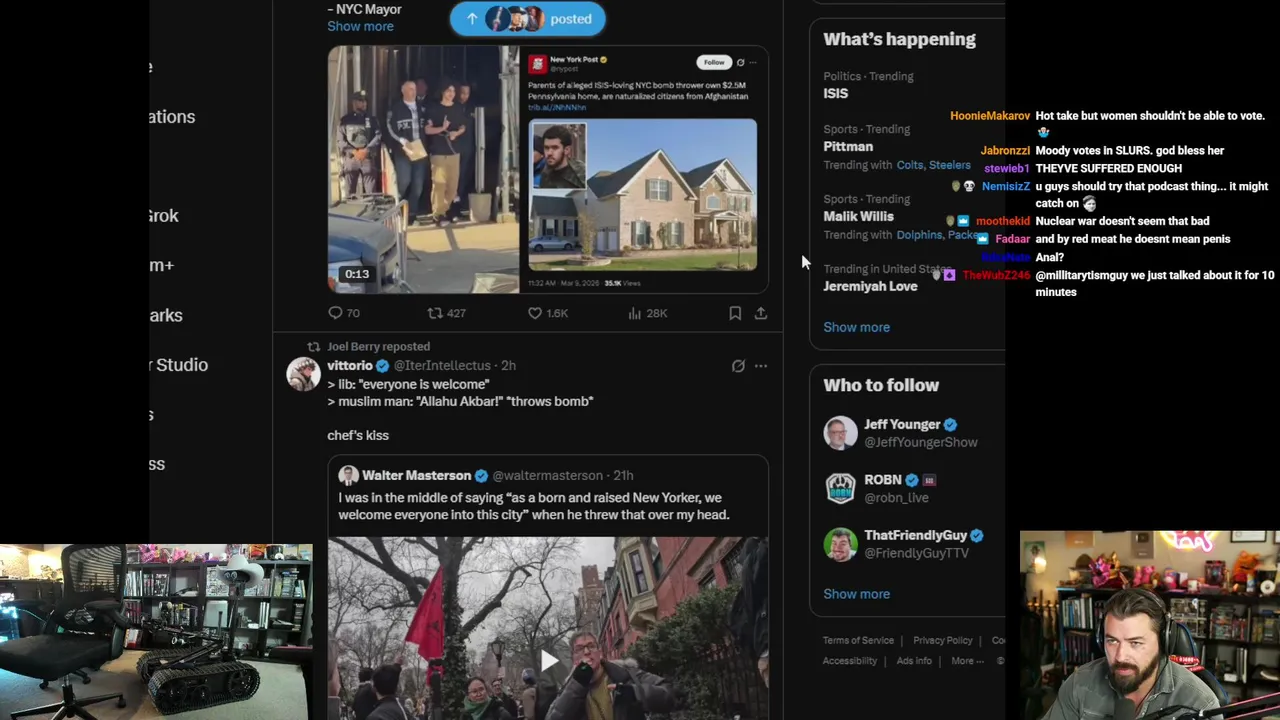Screen dimensions: 1280x720
Task: Like the tweet with 1.6K likes
Action: pos(548,313)
